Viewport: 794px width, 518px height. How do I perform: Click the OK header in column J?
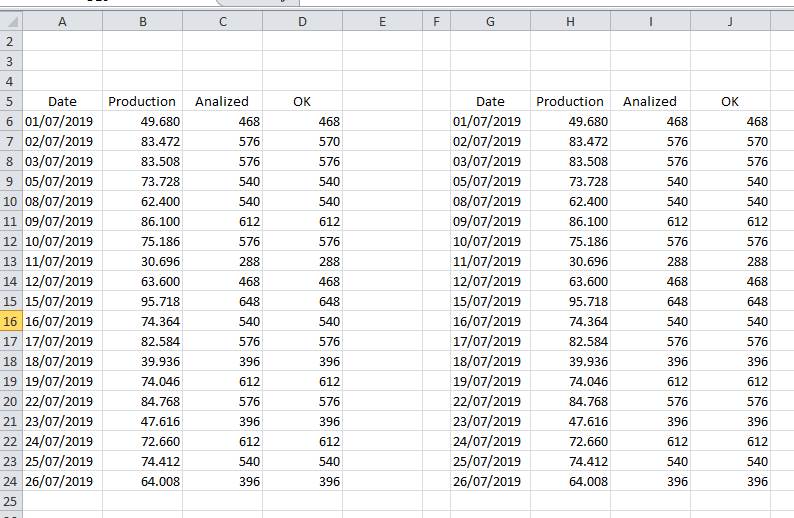pos(730,101)
